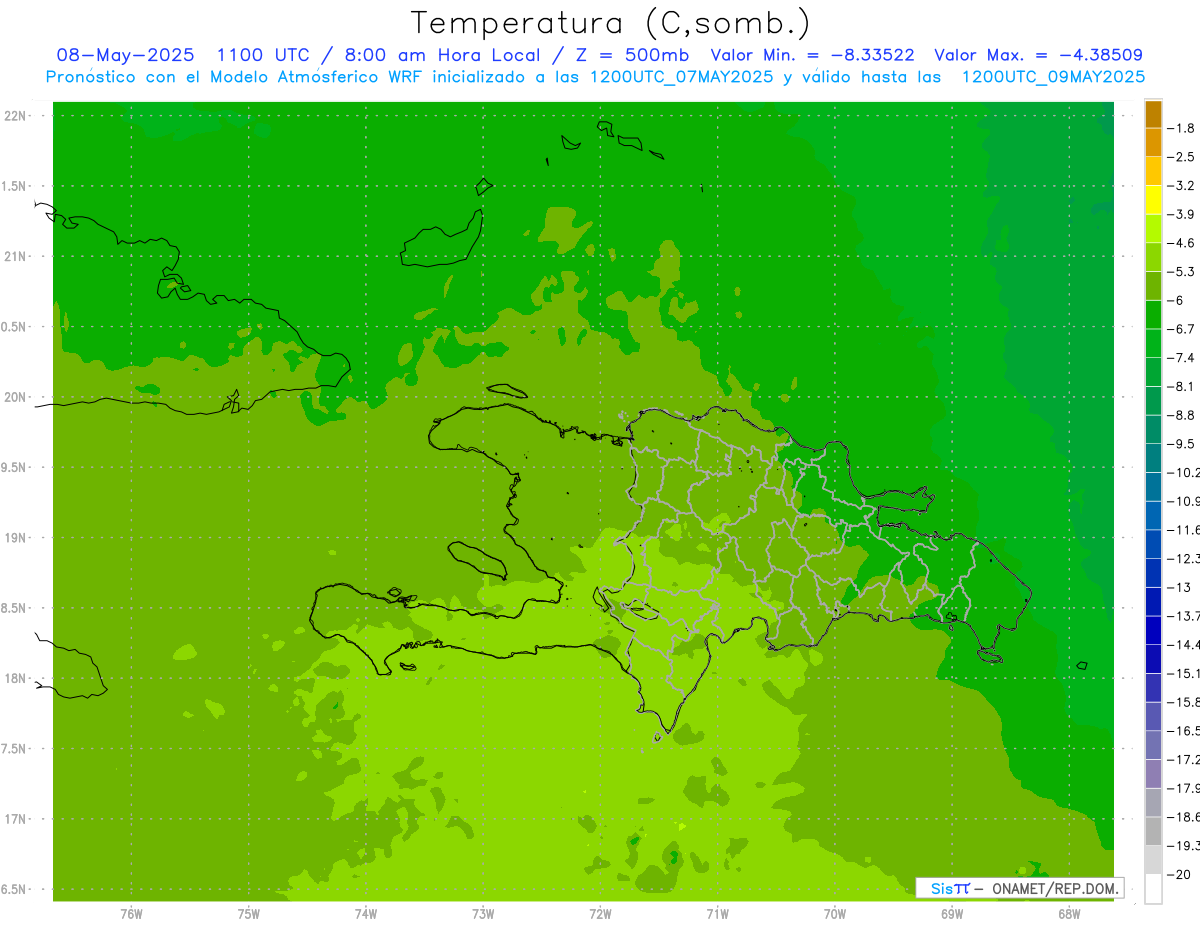The height and width of the screenshot is (927, 1200).
Task: Click the "-6" colorbar value
Action: [1176, 300]
